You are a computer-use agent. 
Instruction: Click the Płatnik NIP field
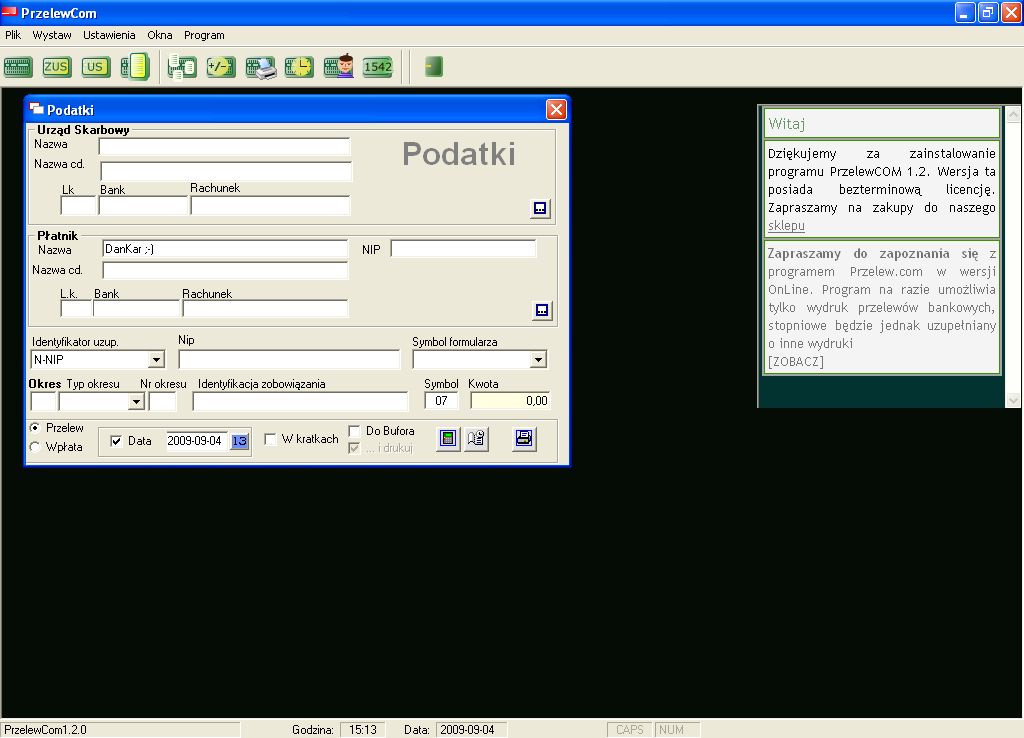coord(463,249)
